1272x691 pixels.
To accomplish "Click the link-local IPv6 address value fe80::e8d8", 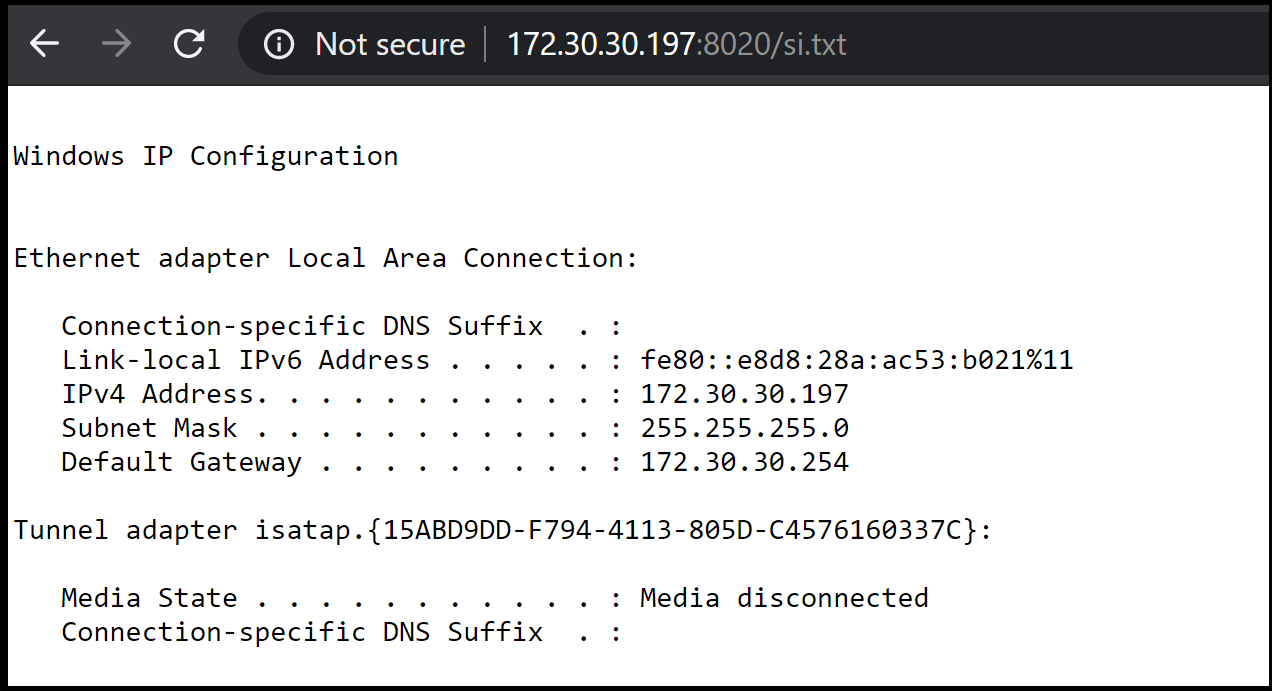I will pos(856,360).
